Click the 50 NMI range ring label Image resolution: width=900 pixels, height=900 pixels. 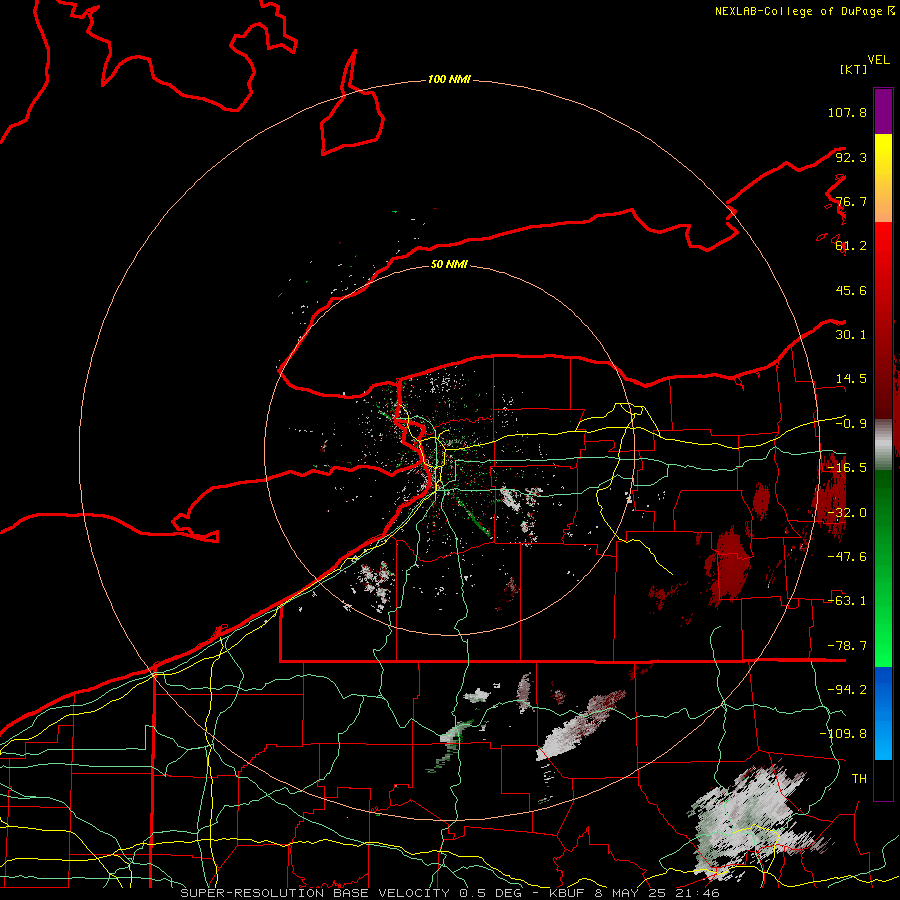(449, 264)
